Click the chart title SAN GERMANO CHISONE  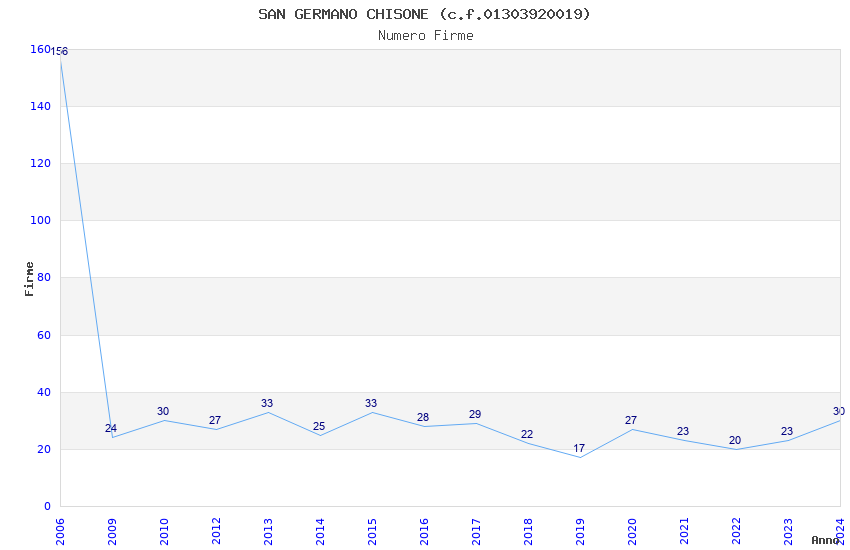click(x=424, y=14)
